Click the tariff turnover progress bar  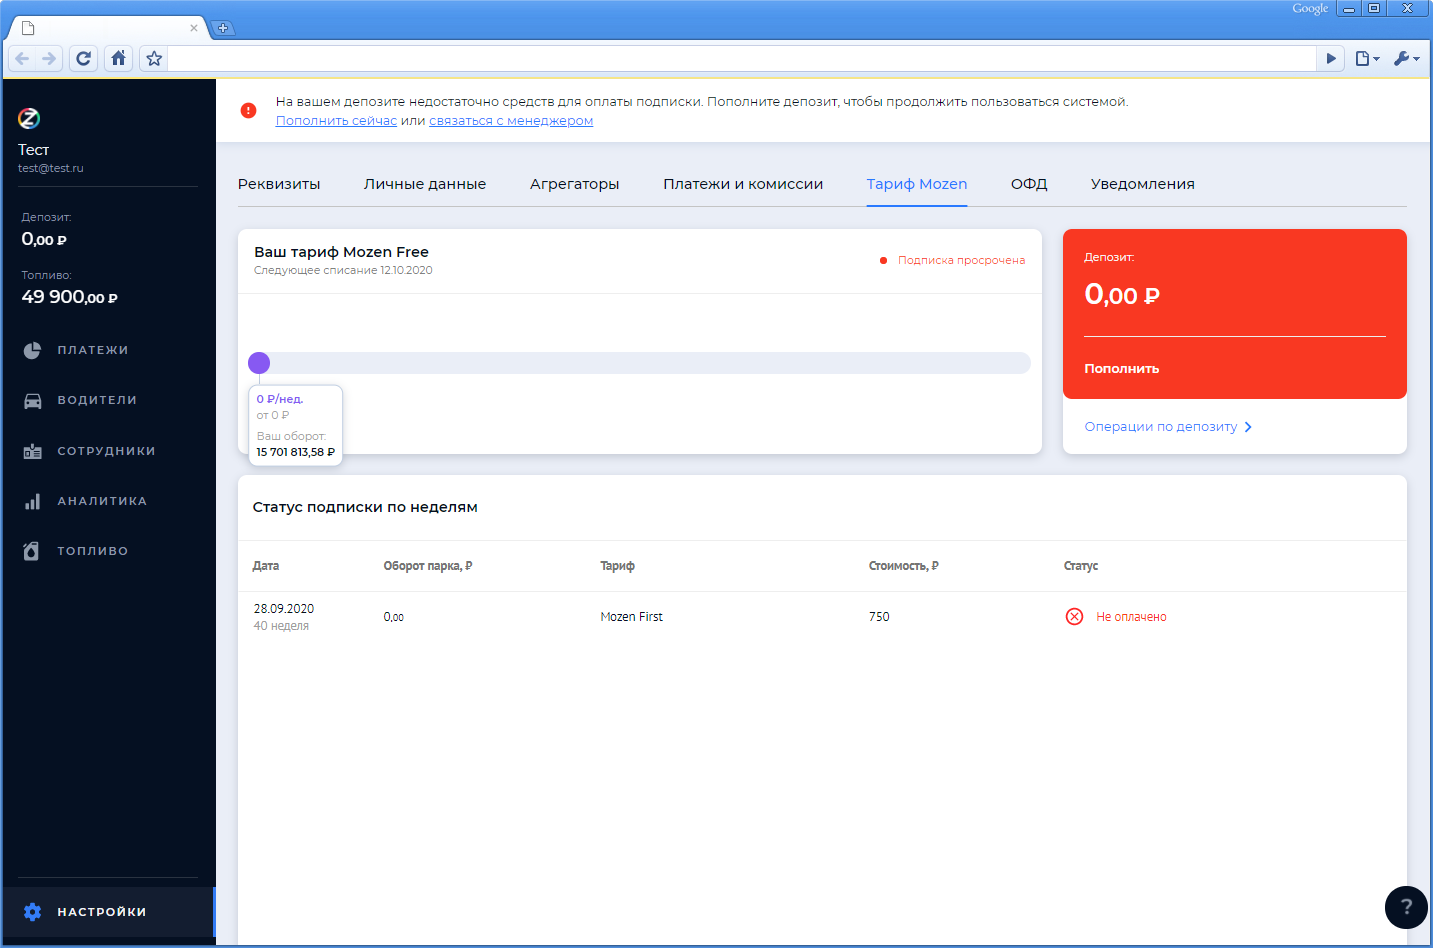coord(640,363)
